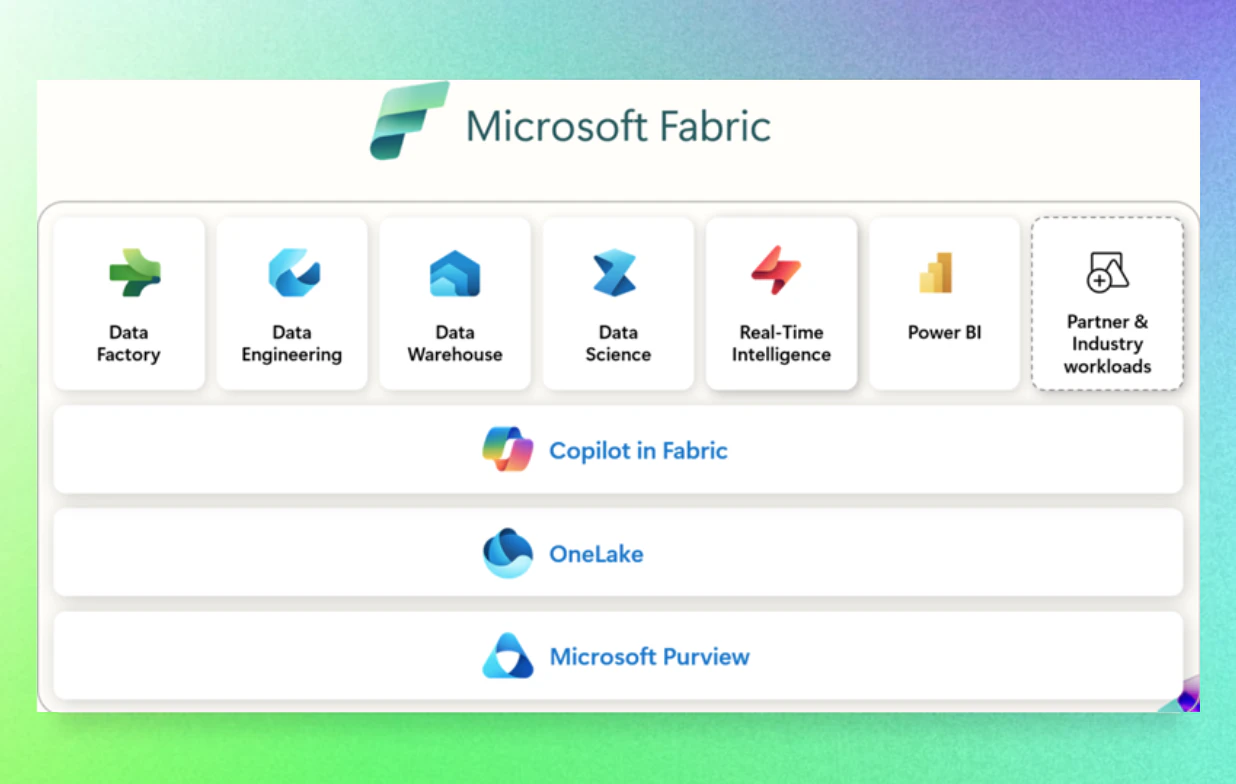This screenshot has width=1236, height=784.
Task: Click the Data Engineering blue icon
Action: point(294,272)
